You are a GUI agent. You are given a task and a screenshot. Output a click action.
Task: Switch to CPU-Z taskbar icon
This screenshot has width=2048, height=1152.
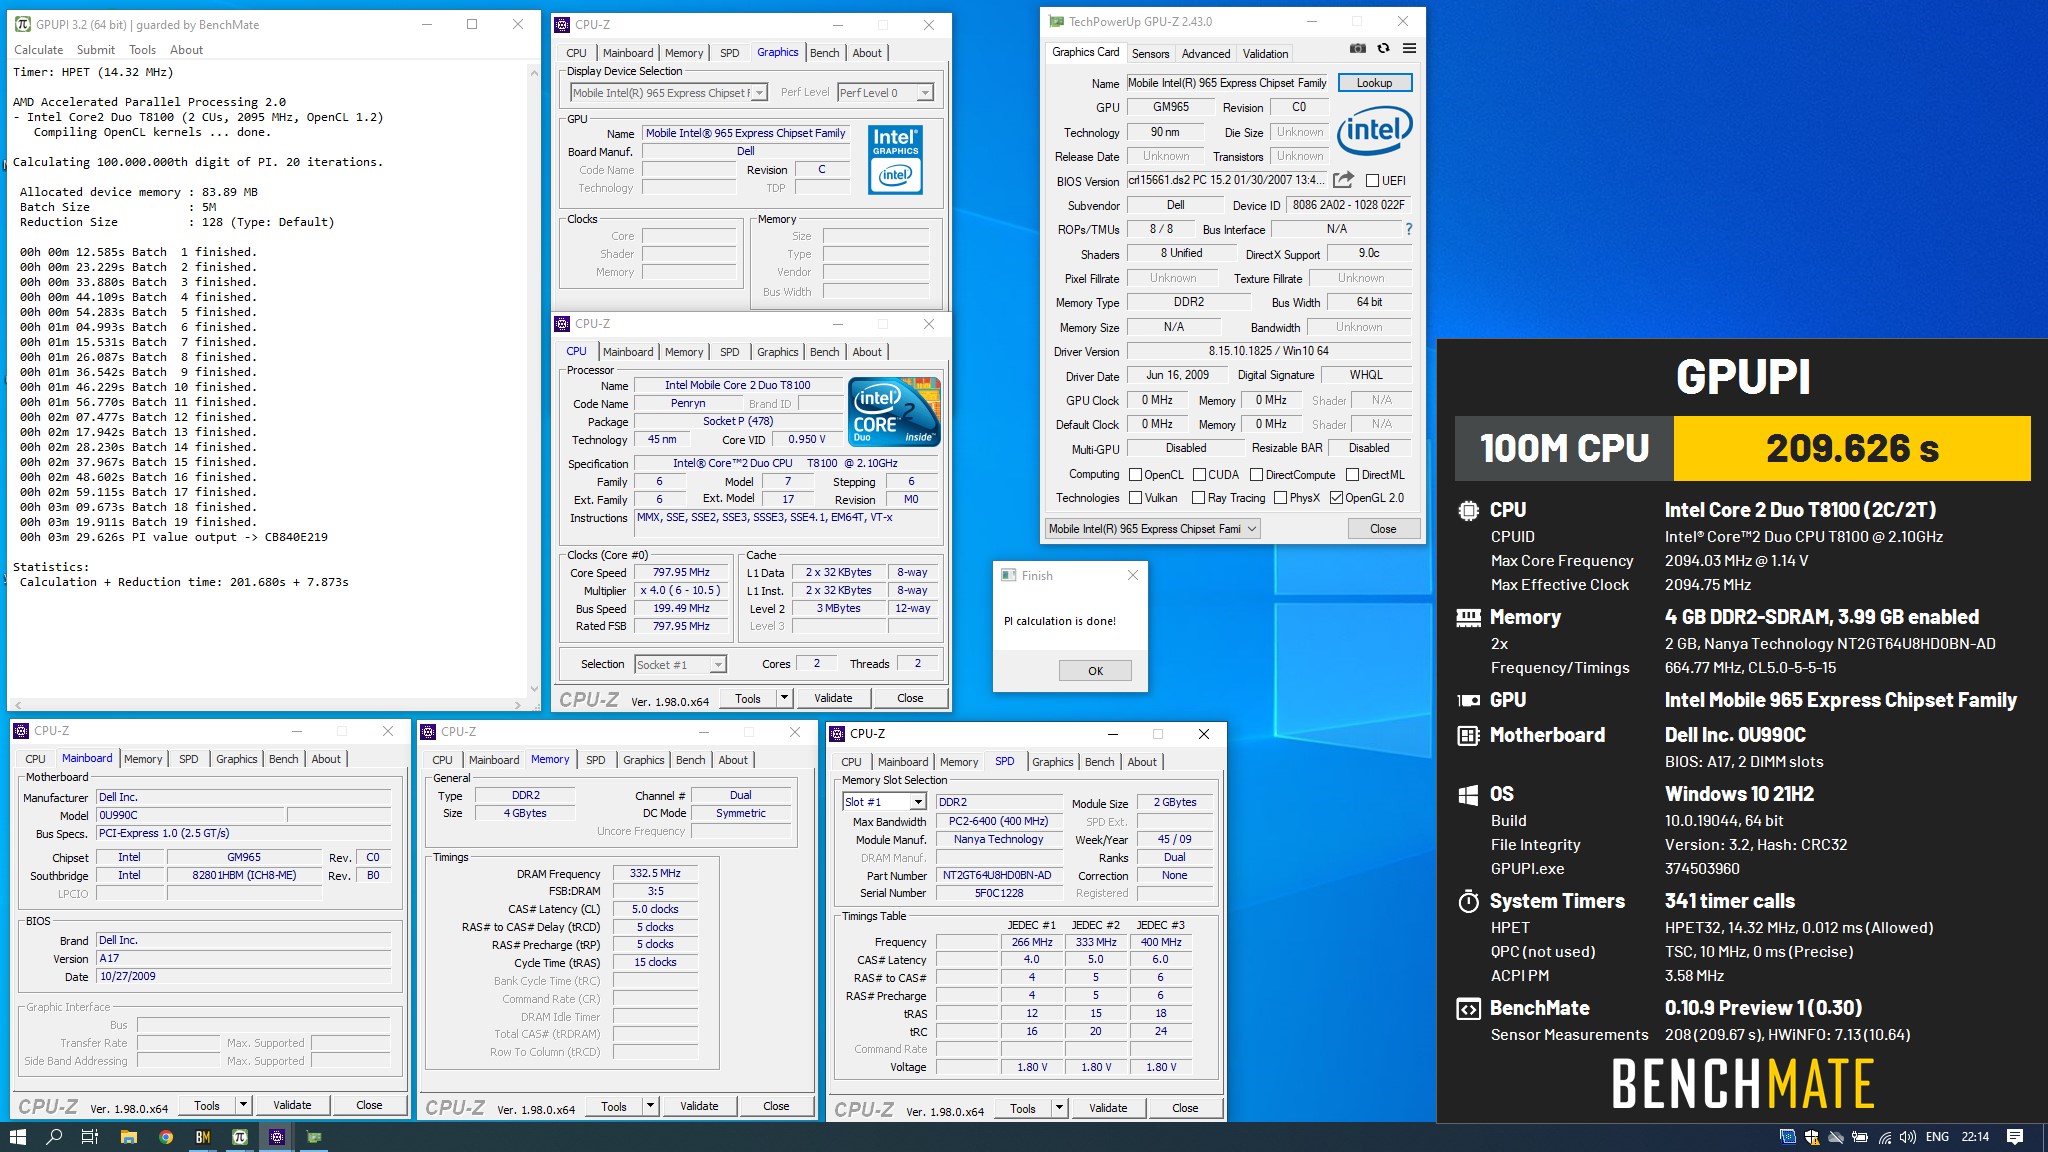click(277, 1137)
